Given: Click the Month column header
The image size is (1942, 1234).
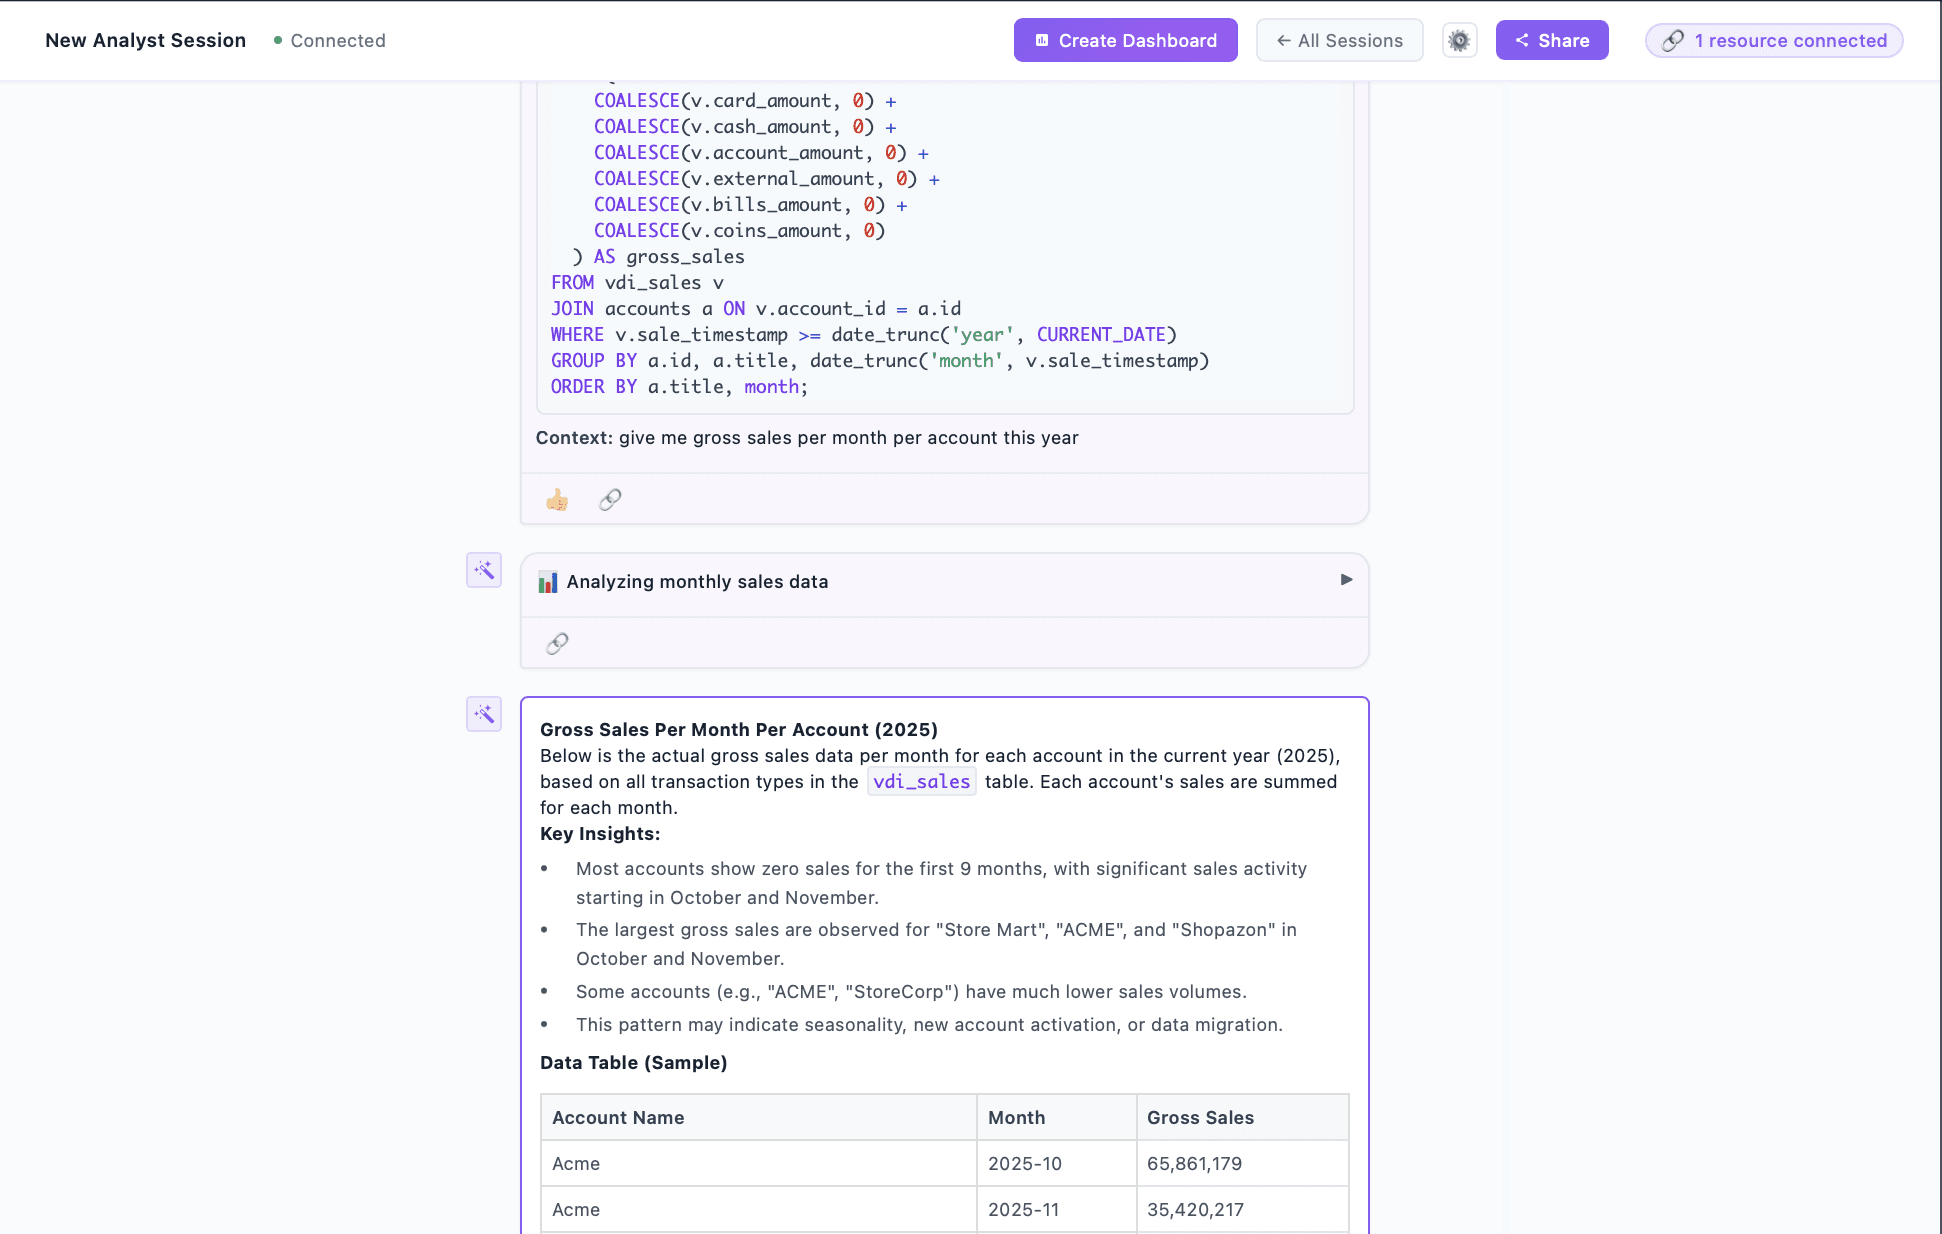Looking at the screenshot, I should (1016, 1118).
